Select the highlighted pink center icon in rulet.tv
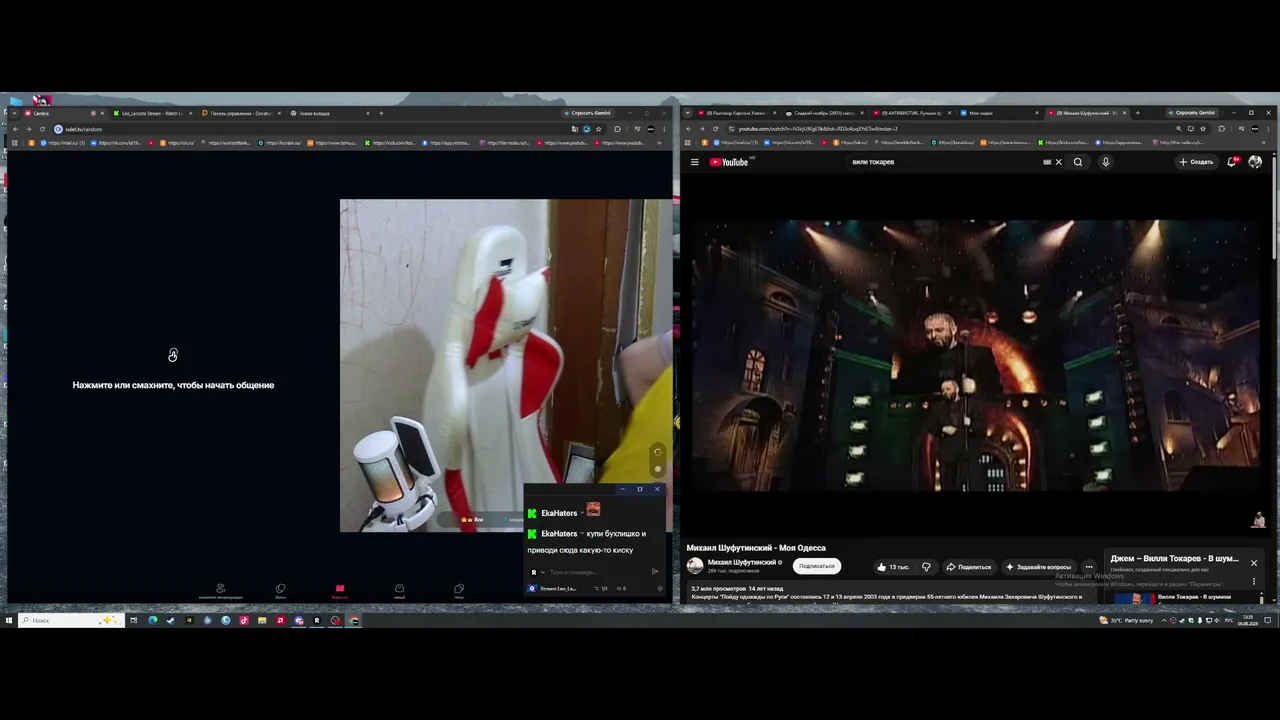This screenshot has width=1280, height=720. pos(340,588)
